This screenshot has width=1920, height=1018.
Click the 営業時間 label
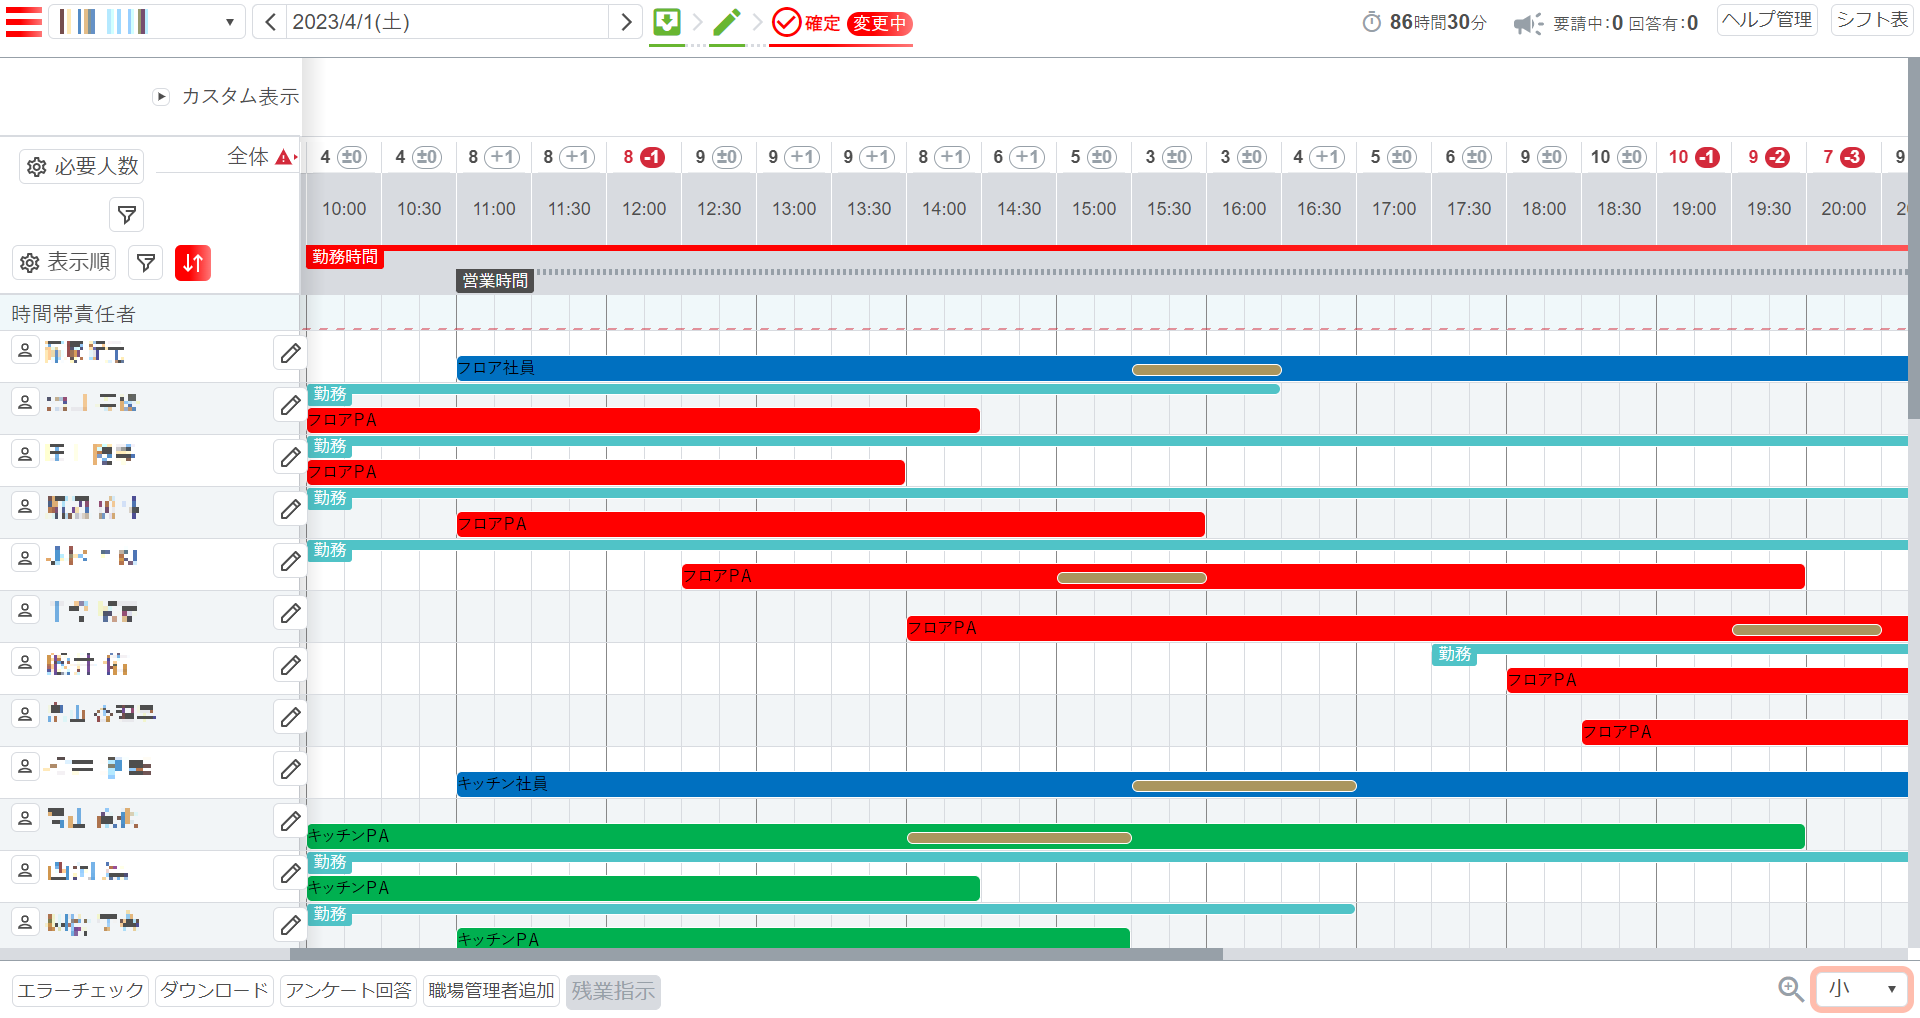[495, 281]
